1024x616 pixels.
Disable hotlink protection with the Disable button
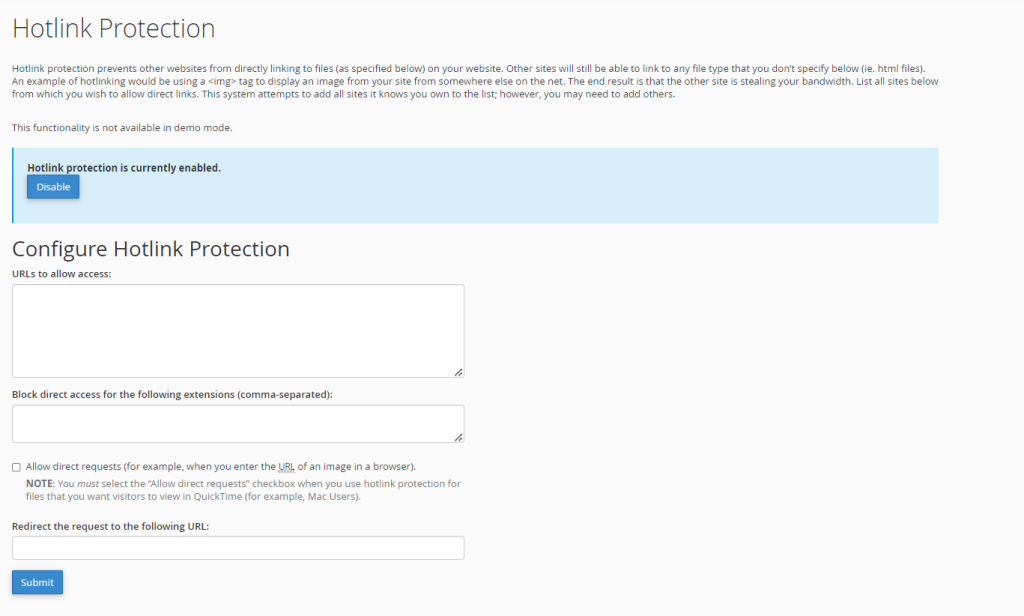pyautogui.click(x=53, y=187)
